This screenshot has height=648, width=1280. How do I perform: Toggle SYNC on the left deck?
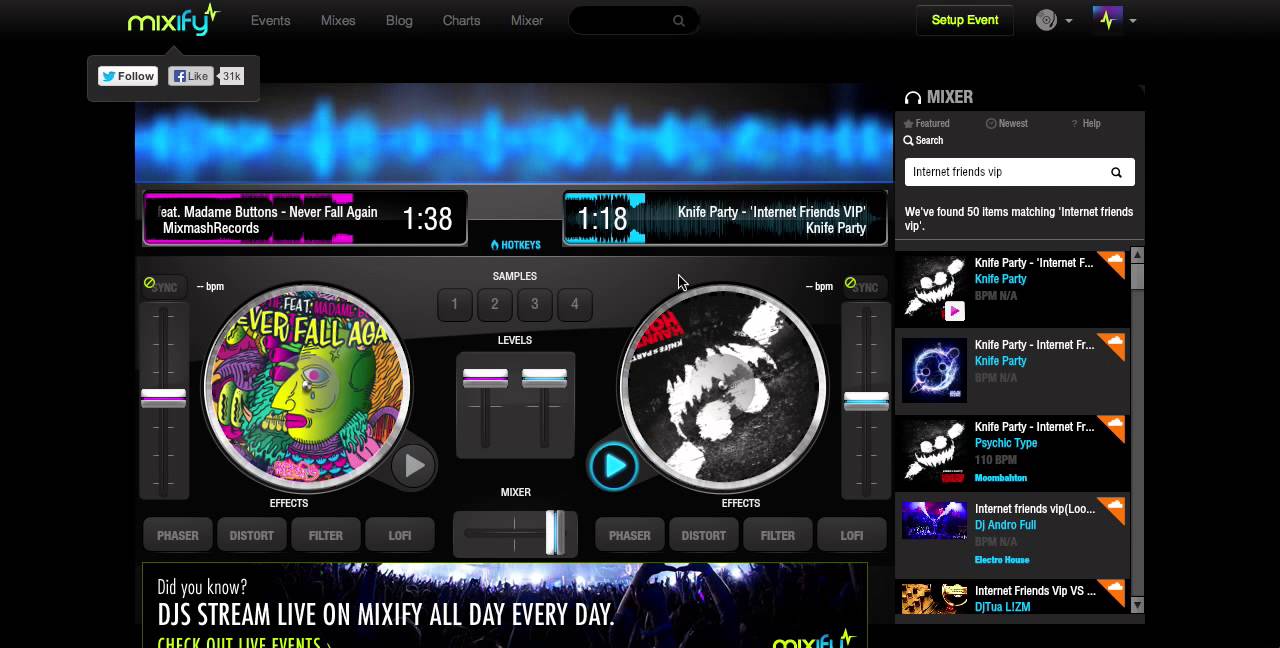pyautogui.click(x=164, y=287)
